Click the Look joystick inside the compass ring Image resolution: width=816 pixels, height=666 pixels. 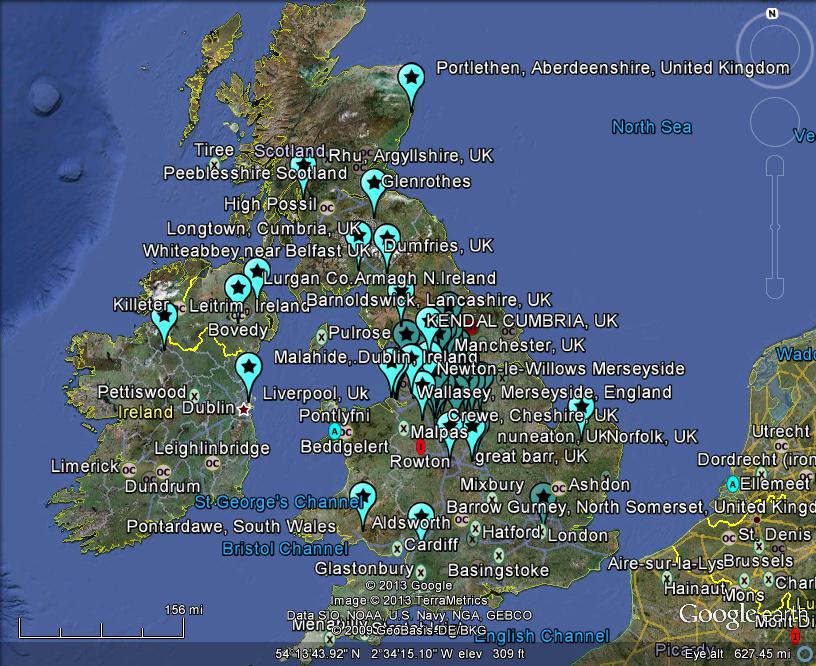775,49
